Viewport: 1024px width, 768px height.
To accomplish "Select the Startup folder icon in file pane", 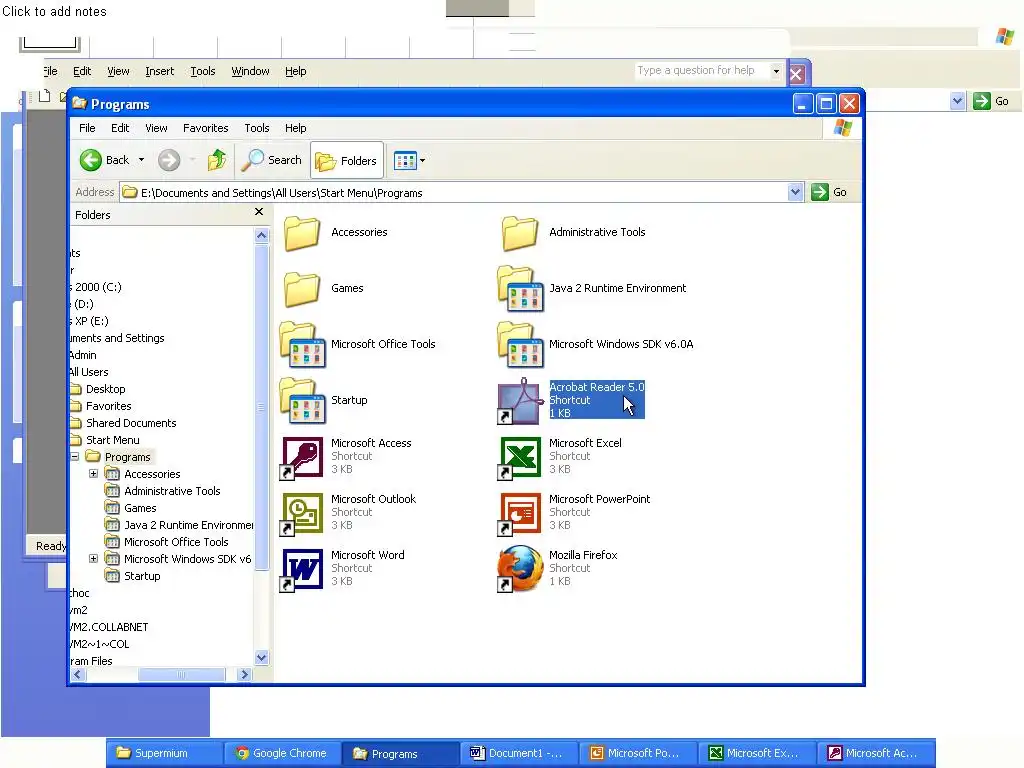I will [302, 401].
